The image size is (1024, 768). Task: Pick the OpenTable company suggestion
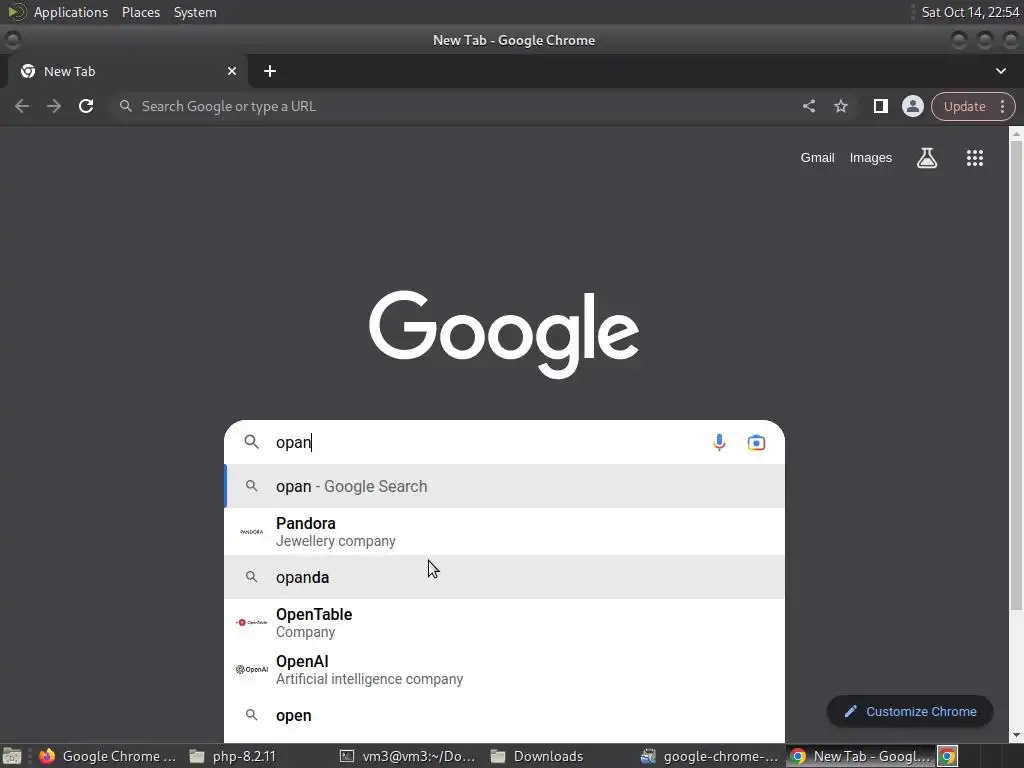504,622
